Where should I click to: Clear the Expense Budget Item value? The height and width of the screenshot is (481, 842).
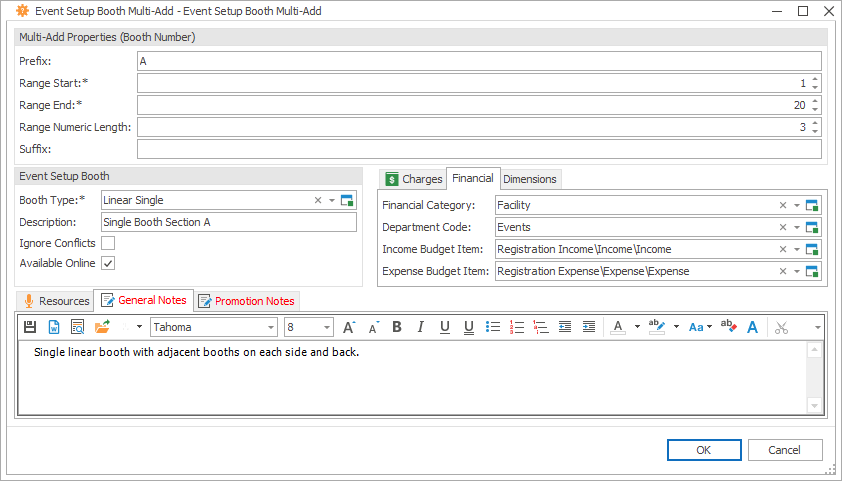(783, 271)
